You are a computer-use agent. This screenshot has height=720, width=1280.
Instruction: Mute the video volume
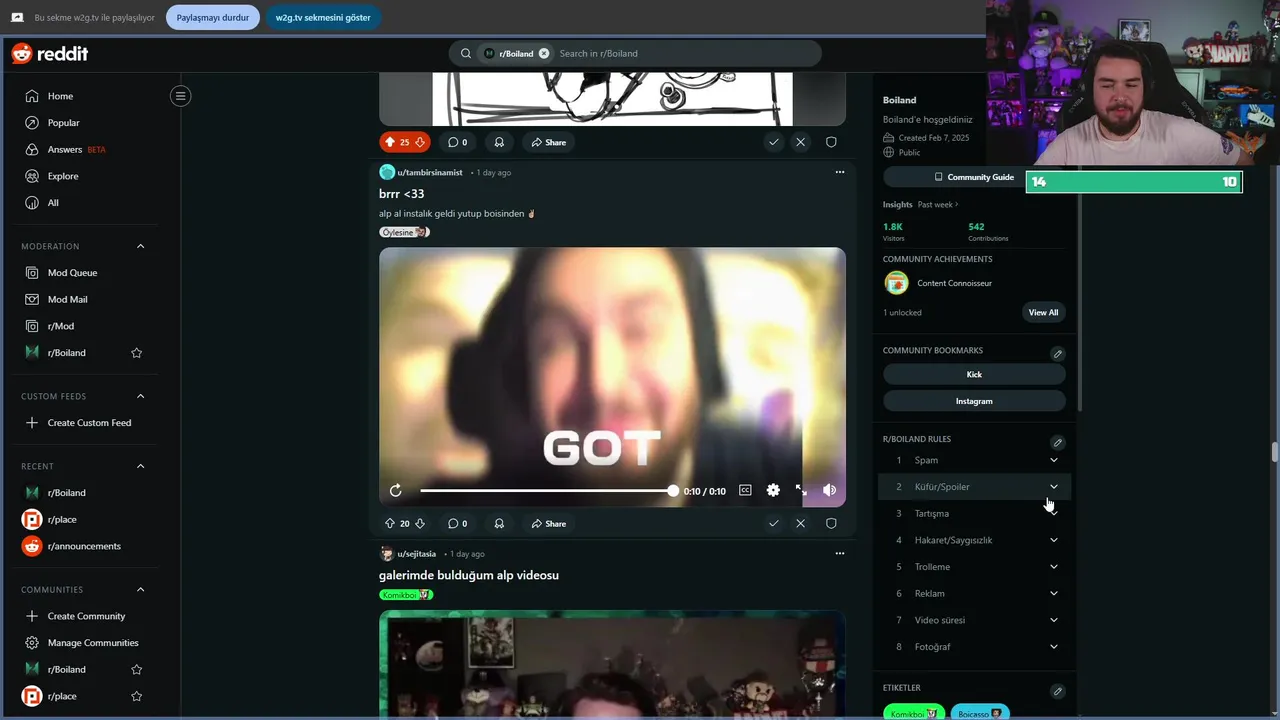tap(829, 490)
